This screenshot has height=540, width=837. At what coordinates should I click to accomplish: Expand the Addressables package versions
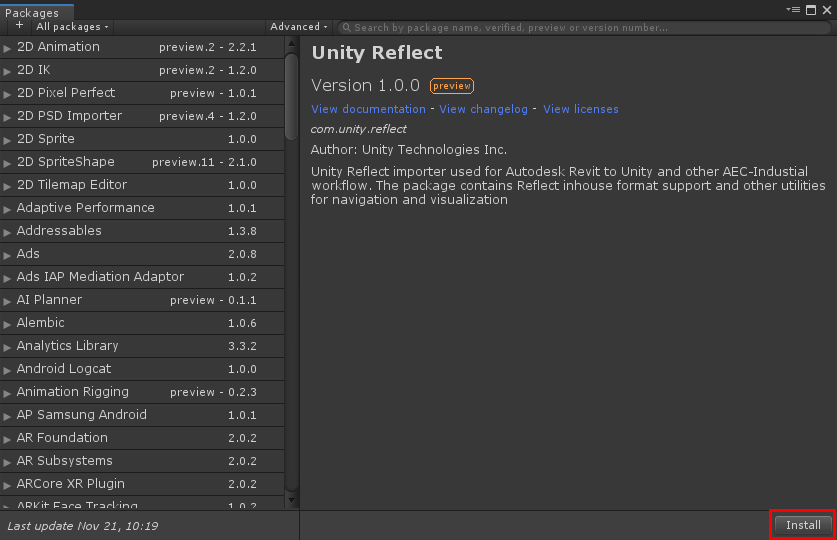coord(8,232)
